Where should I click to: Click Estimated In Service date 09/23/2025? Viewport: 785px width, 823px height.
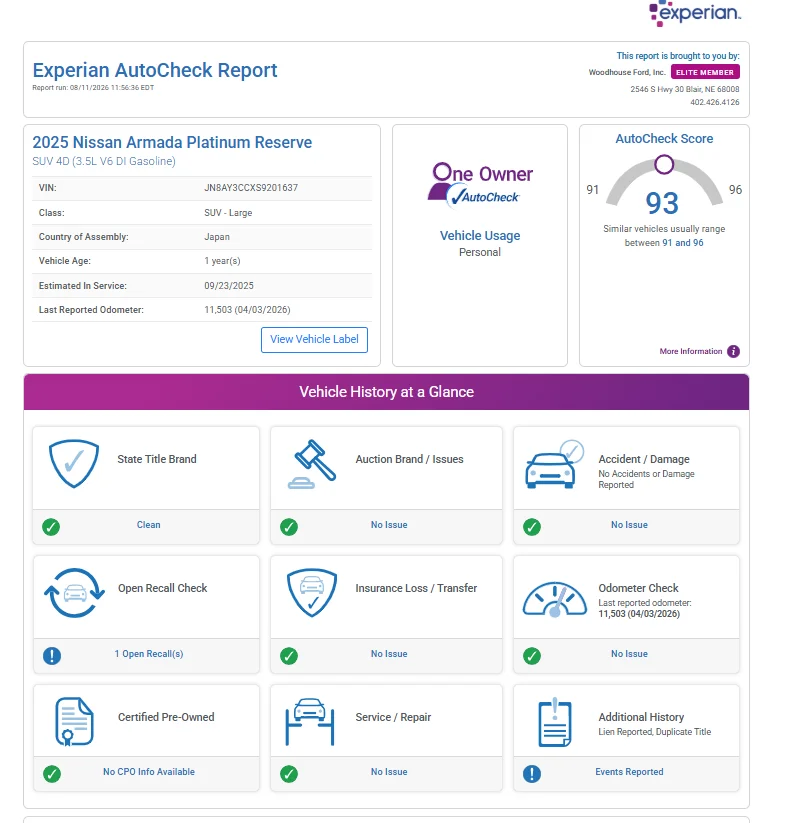coord(229,286)
